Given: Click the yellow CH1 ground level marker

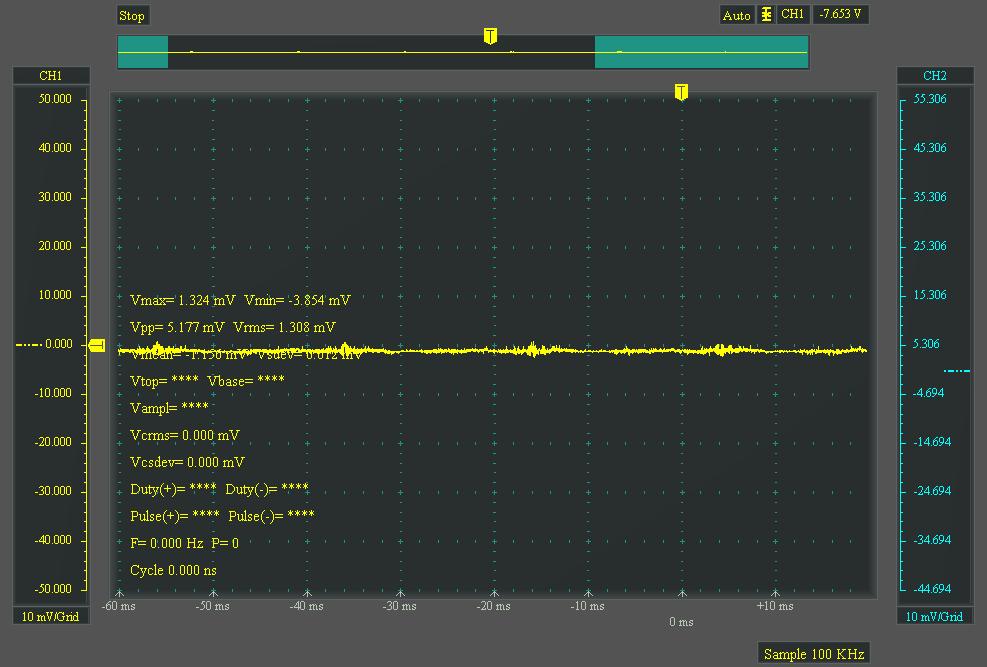Looking at the screenshot, I should (x=97, y=345).
